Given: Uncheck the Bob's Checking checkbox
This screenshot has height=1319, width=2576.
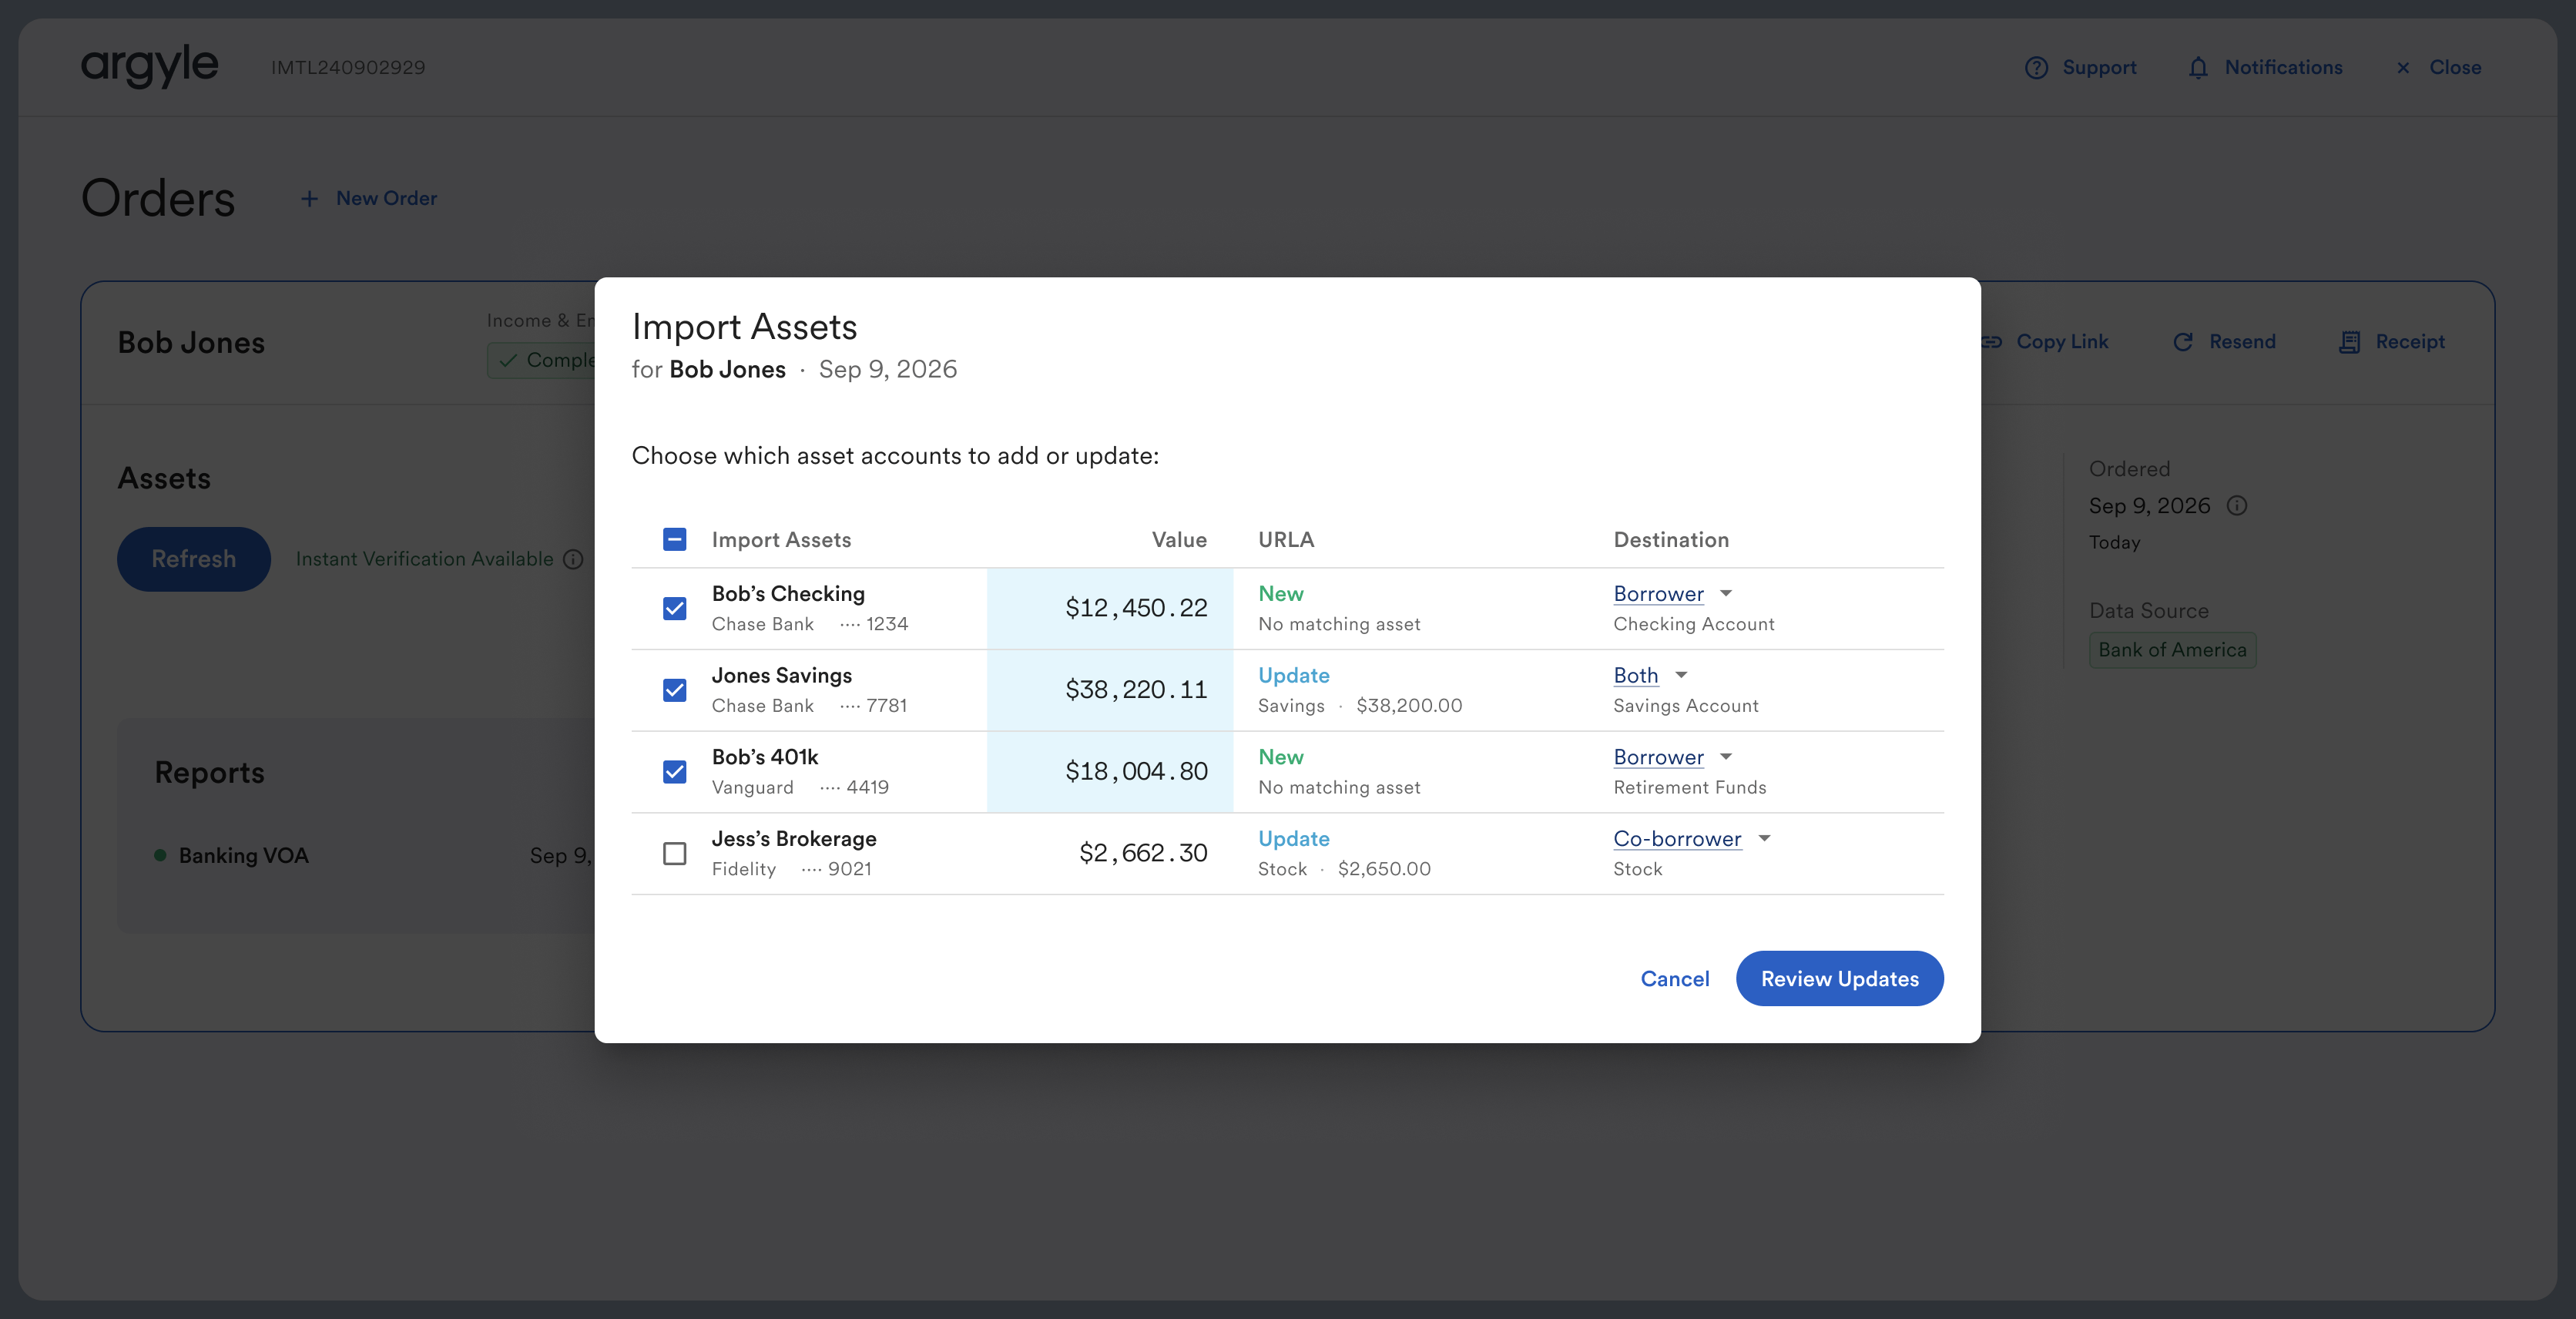Looking at the screenshot, I should point(675,608).
